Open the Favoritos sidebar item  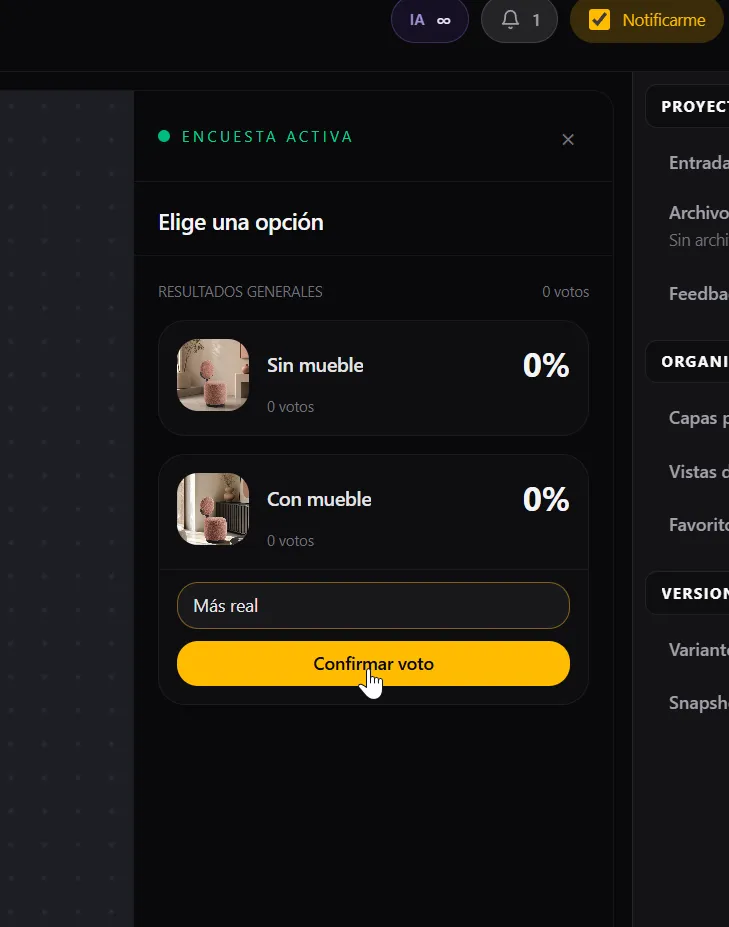pos(698,525)
